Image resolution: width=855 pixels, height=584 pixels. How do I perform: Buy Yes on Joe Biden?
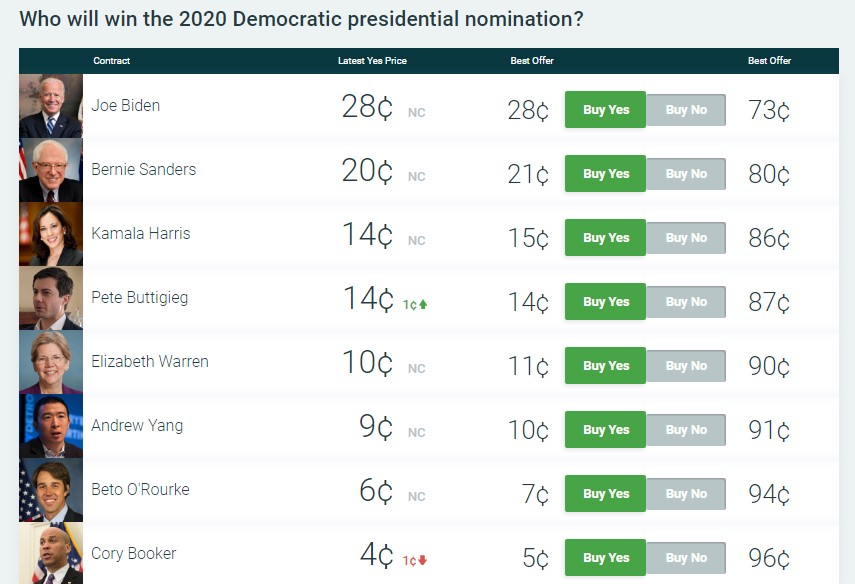click(604, 109)
